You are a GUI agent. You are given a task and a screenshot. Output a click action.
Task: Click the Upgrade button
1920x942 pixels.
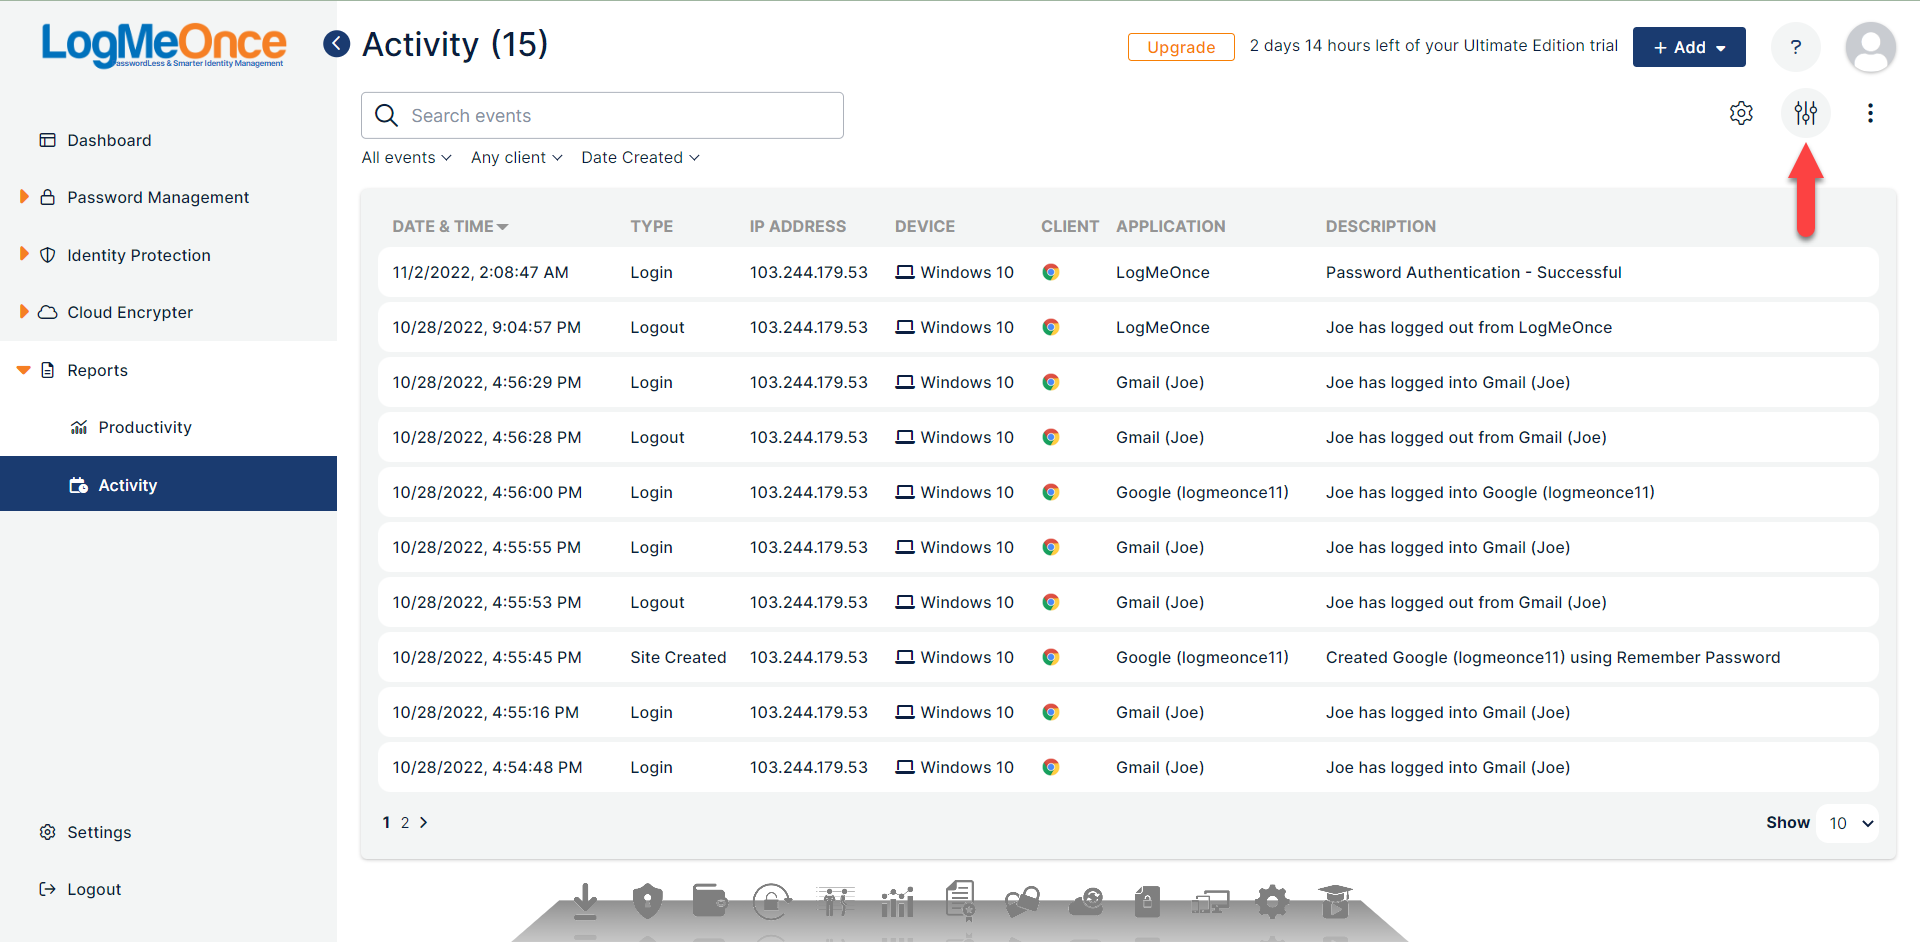coord(1181,47)
